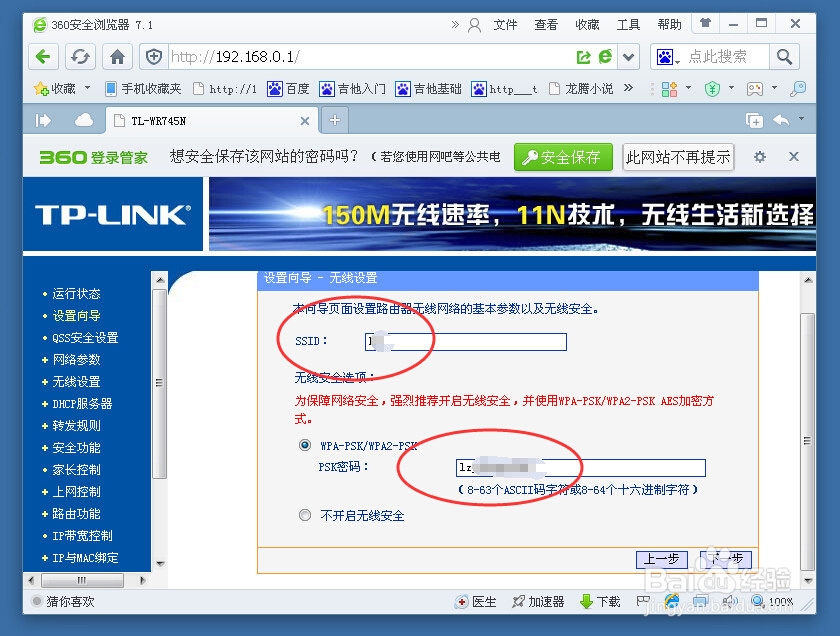The width and height of the screenshot is (840, 636).
Task: Click the tab list window icon
Action: (754, 121)
